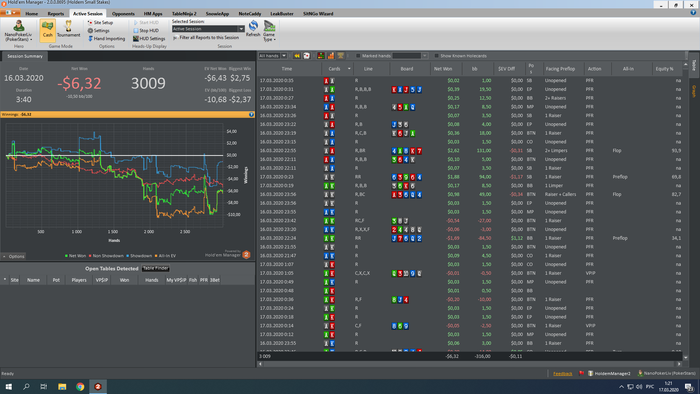Screen dimensions: 700x394
Task: Open the Opponents ribbon tab
Action: coord(123,14)
